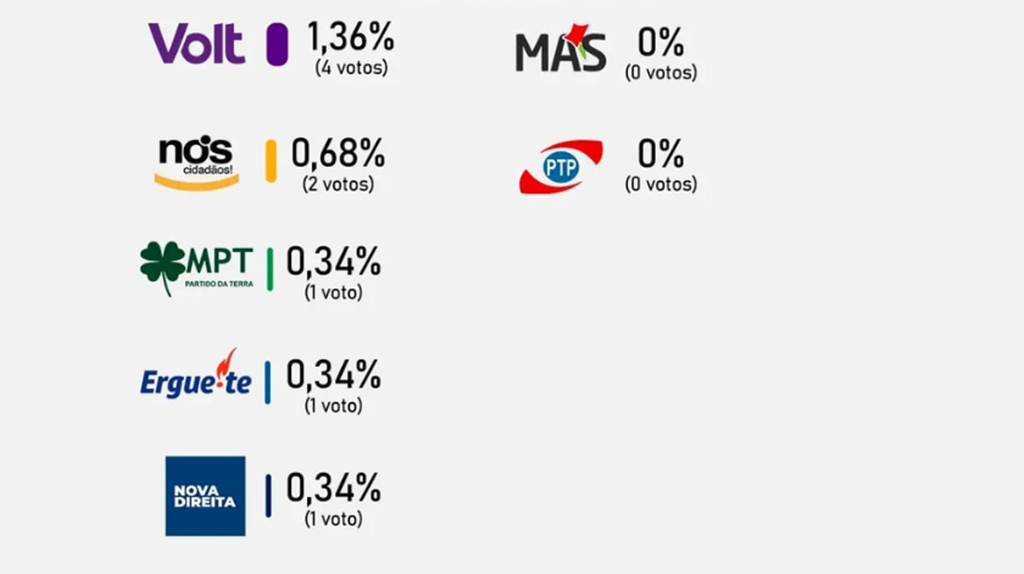The width and height of the screenshot is (1024, 574).
Task: Click the 0,68% result for Nós Cidadãos
Action: tap(338, 154)
